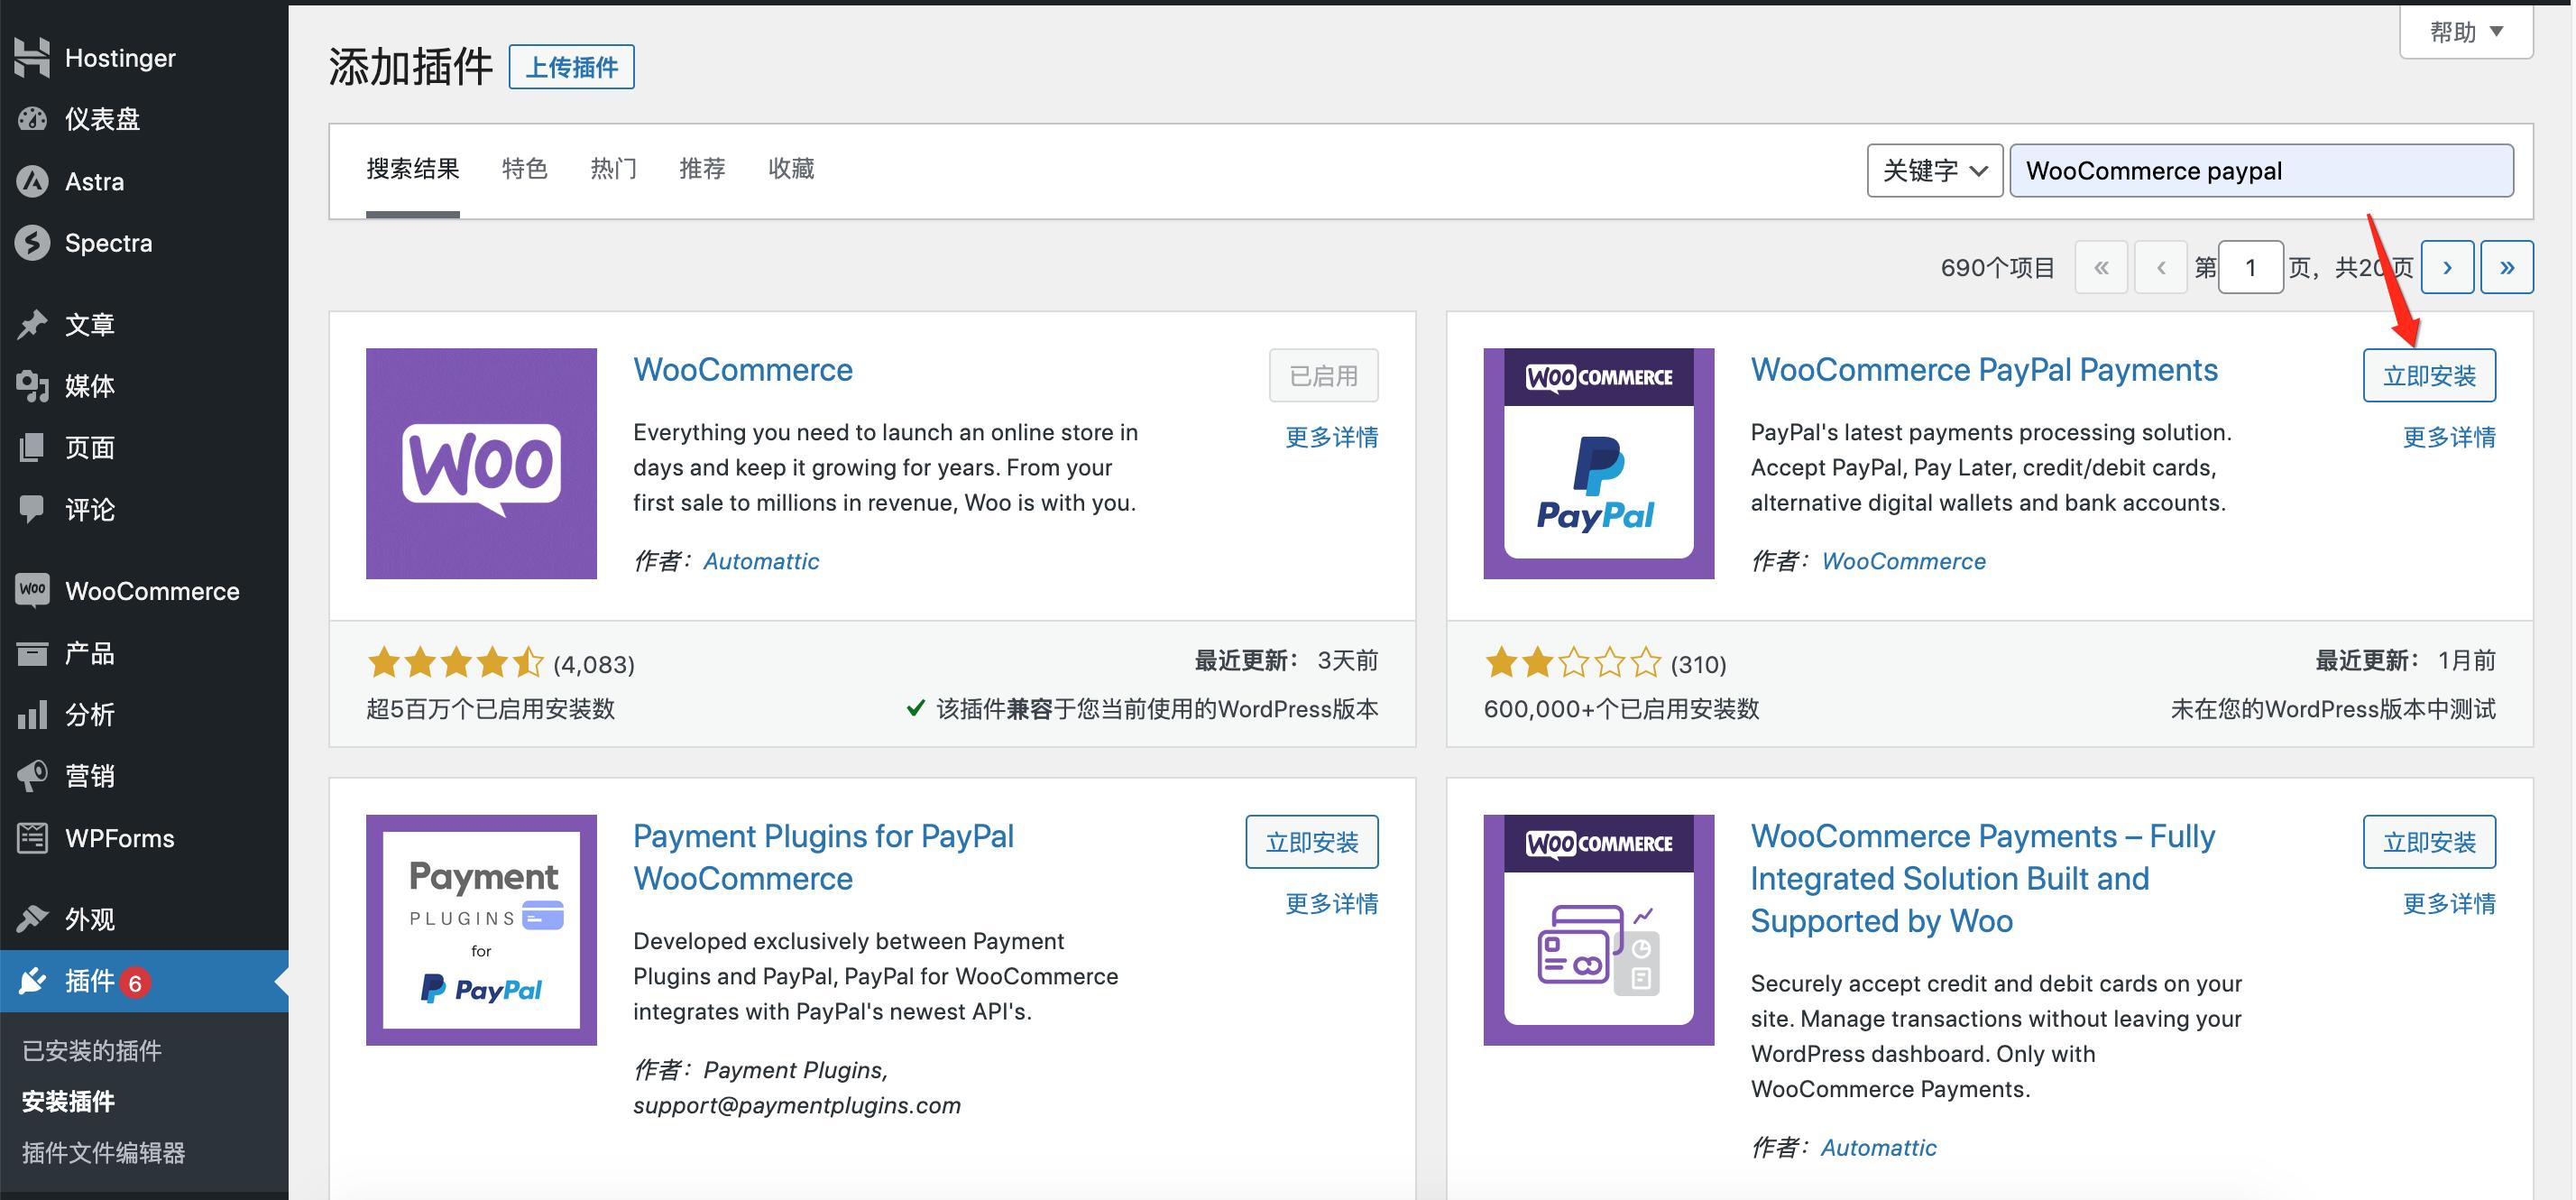Click the 上传插件 upload plugin button
Viewport: 2576px width, 1200px height.
(x=571, y=67)
